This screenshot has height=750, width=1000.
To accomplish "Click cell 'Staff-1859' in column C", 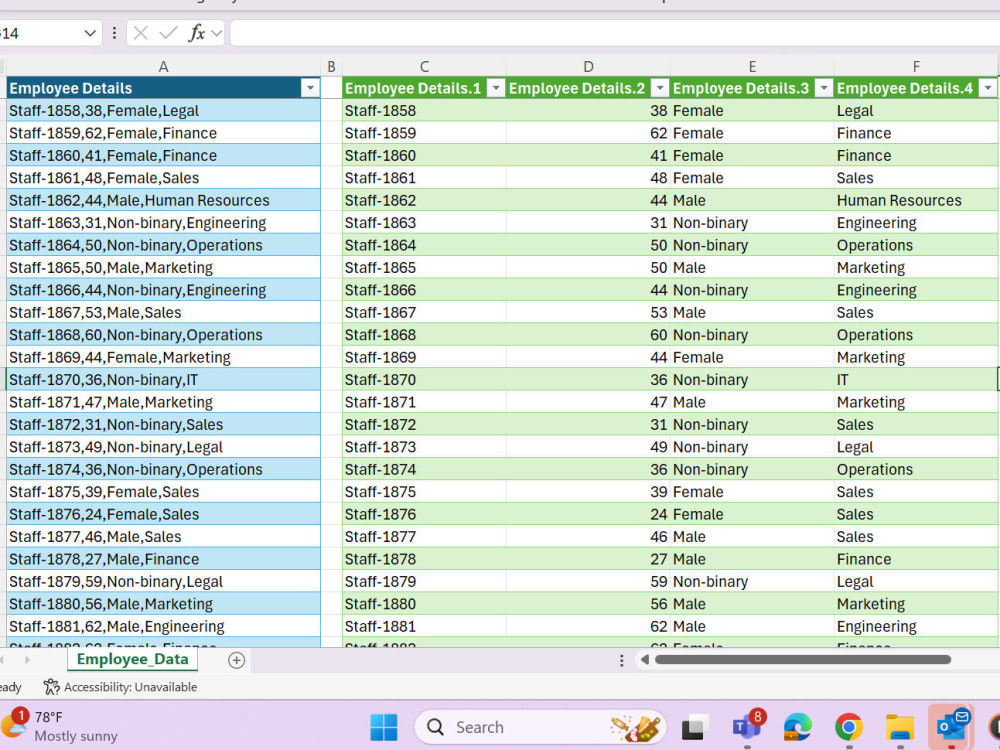I will tap(424, 133).
